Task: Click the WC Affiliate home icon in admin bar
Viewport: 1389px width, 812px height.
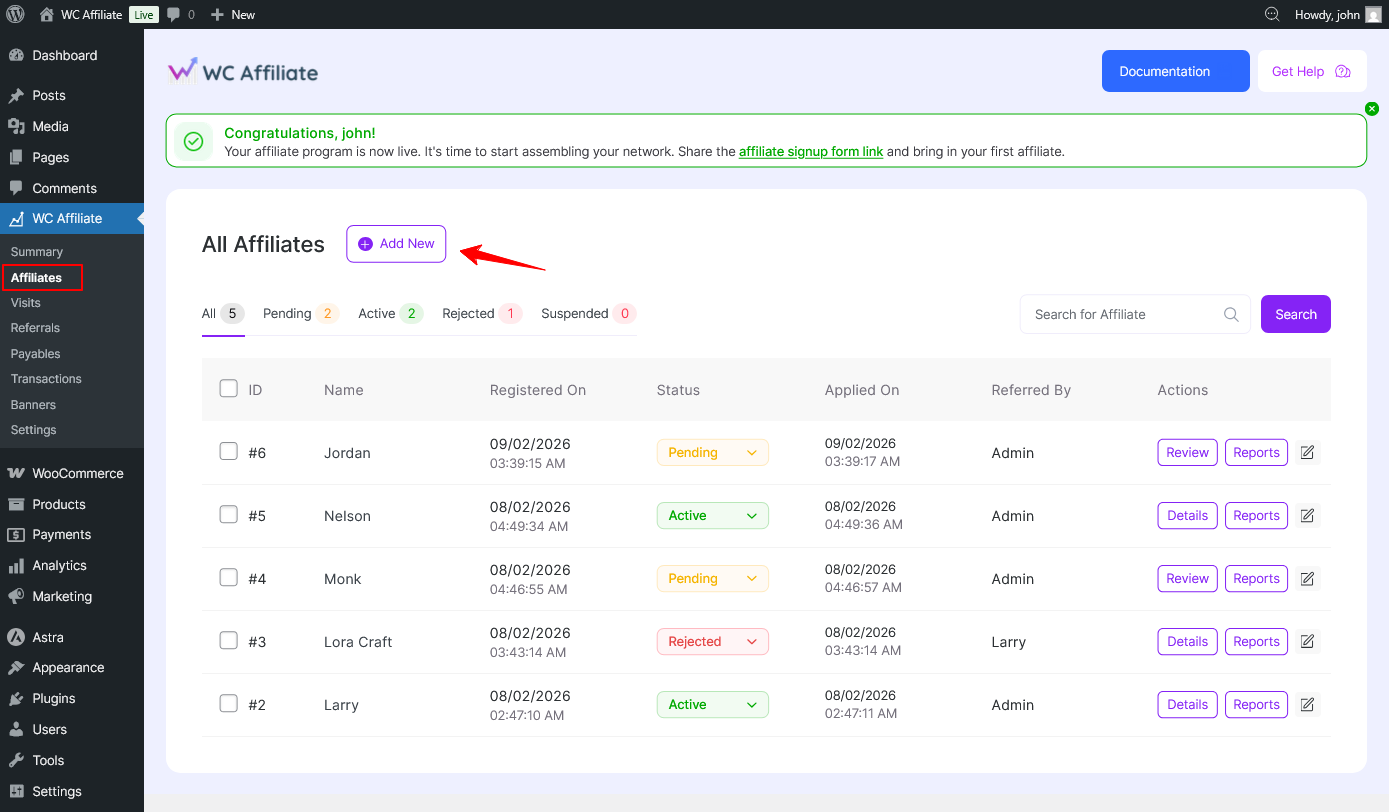Action: pos(46,14)
